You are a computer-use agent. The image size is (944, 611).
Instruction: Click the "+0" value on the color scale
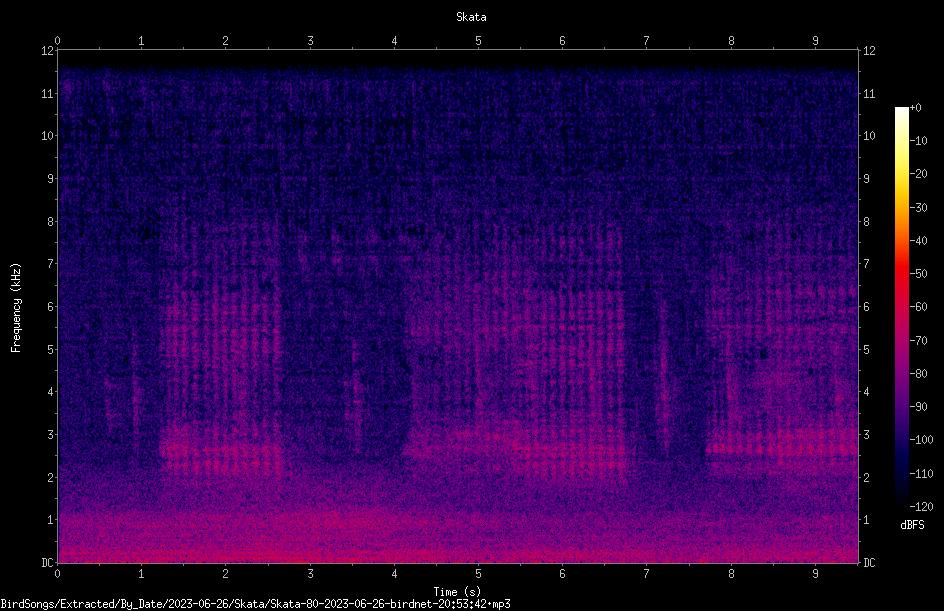point(915,108)
